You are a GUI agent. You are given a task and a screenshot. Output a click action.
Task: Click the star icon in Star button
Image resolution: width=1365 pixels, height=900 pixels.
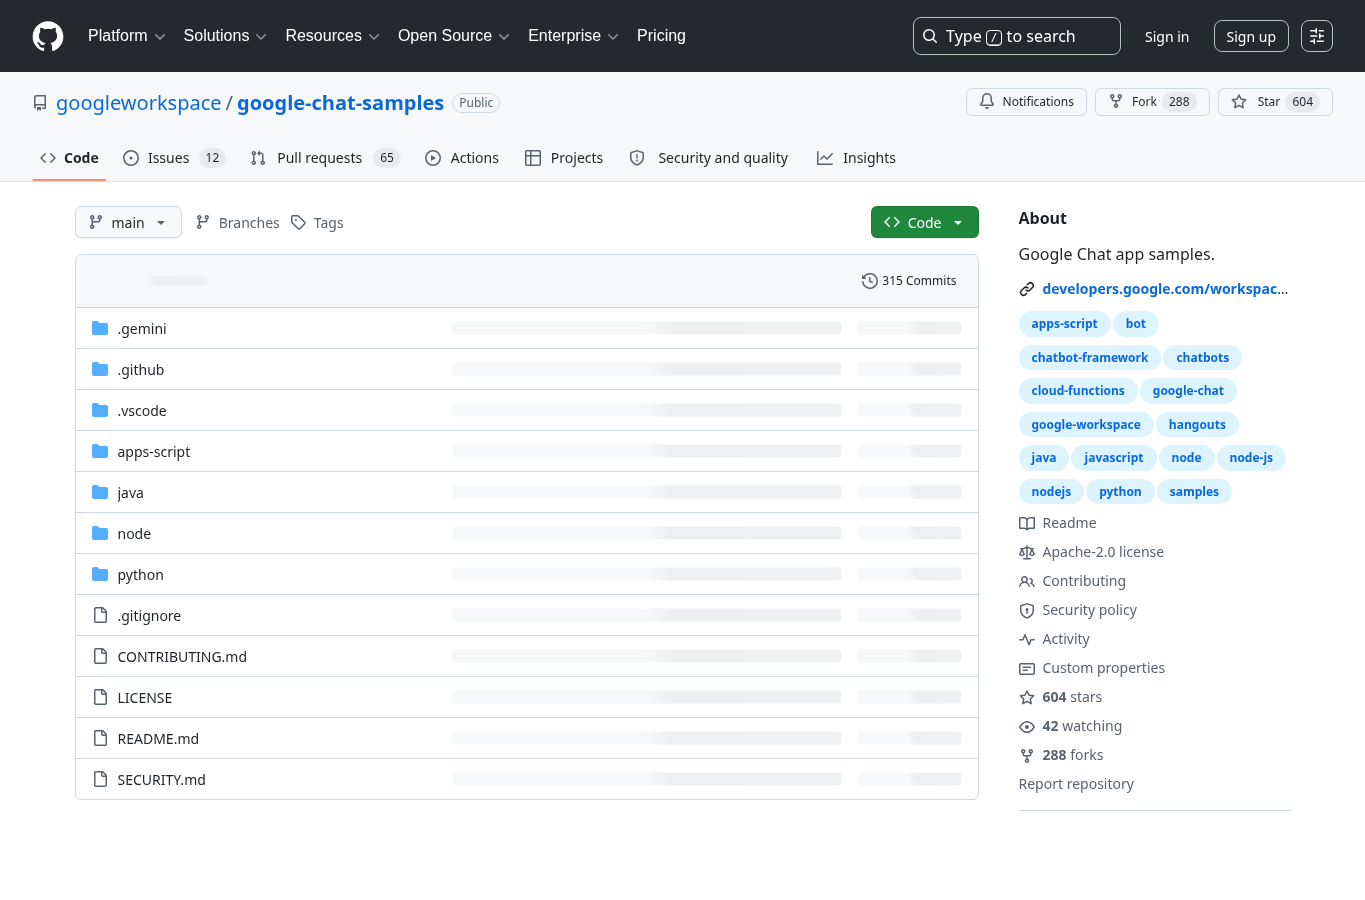1239,102
